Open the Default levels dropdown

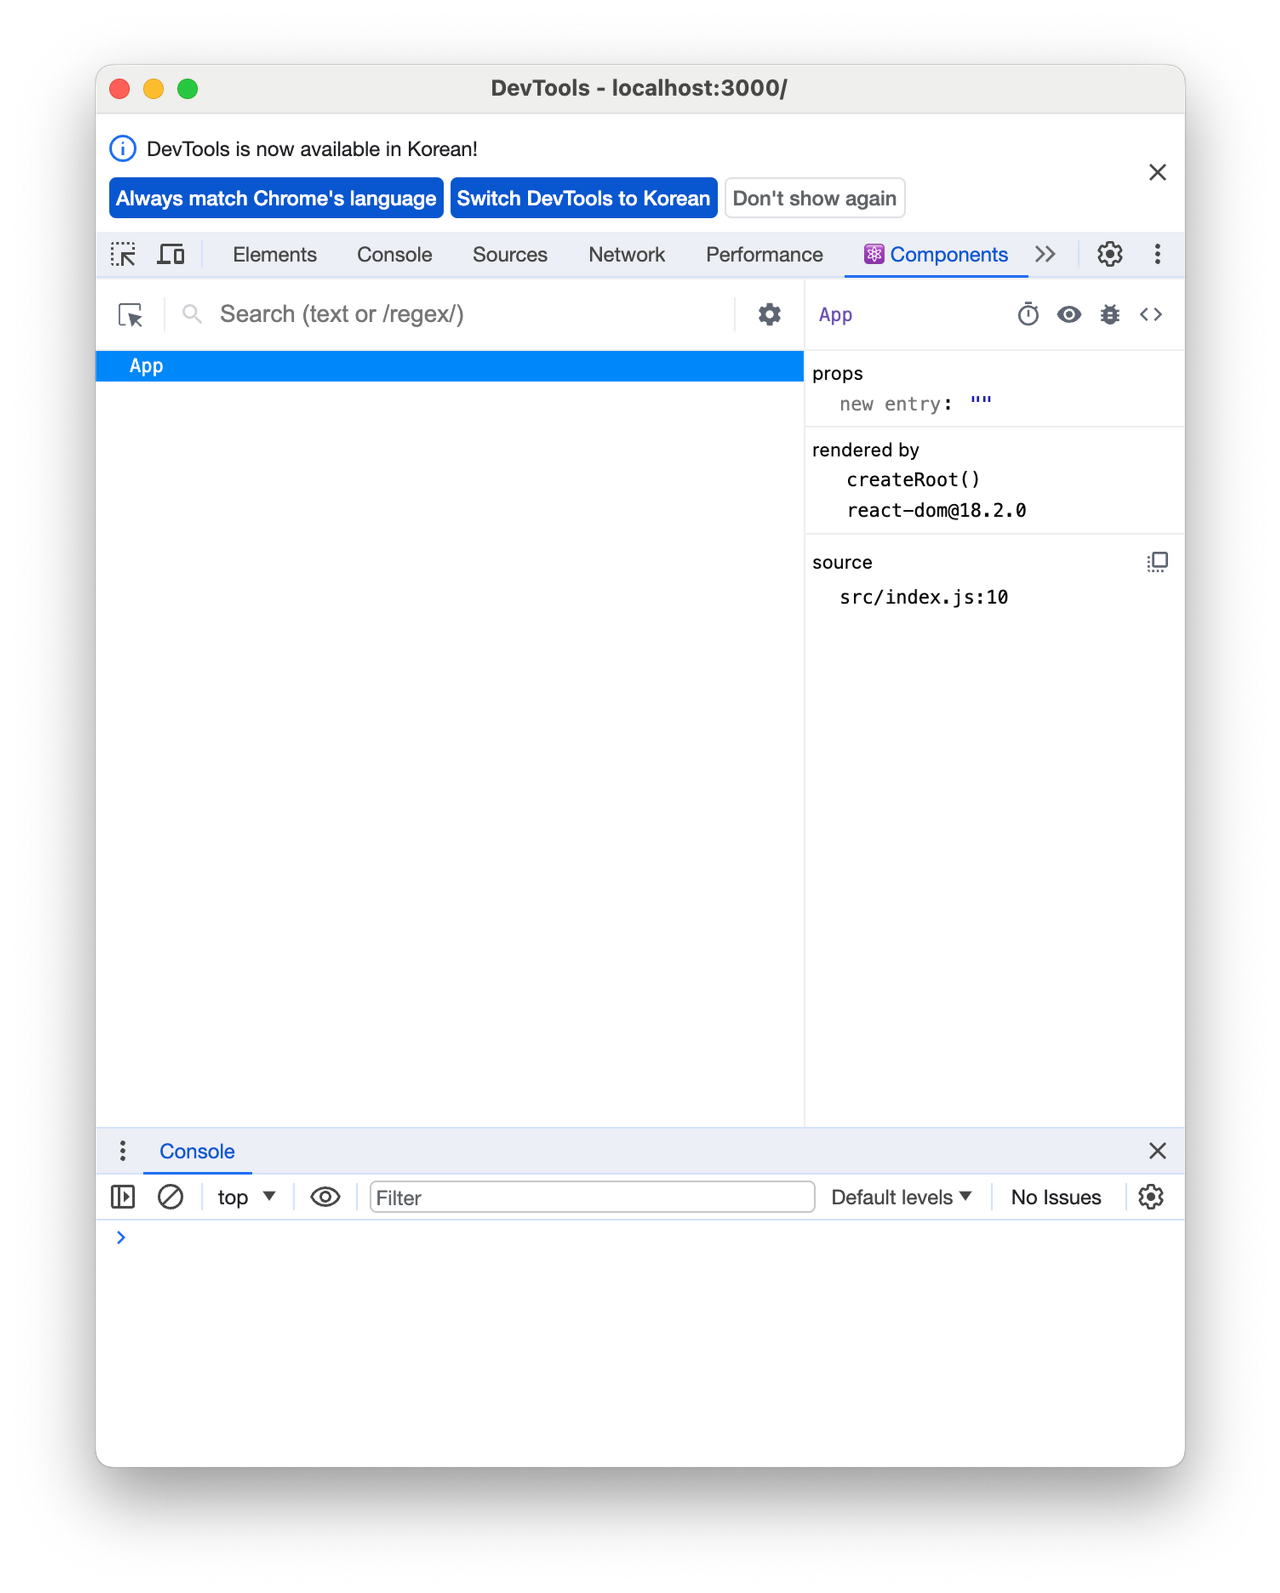[901, 1197]
